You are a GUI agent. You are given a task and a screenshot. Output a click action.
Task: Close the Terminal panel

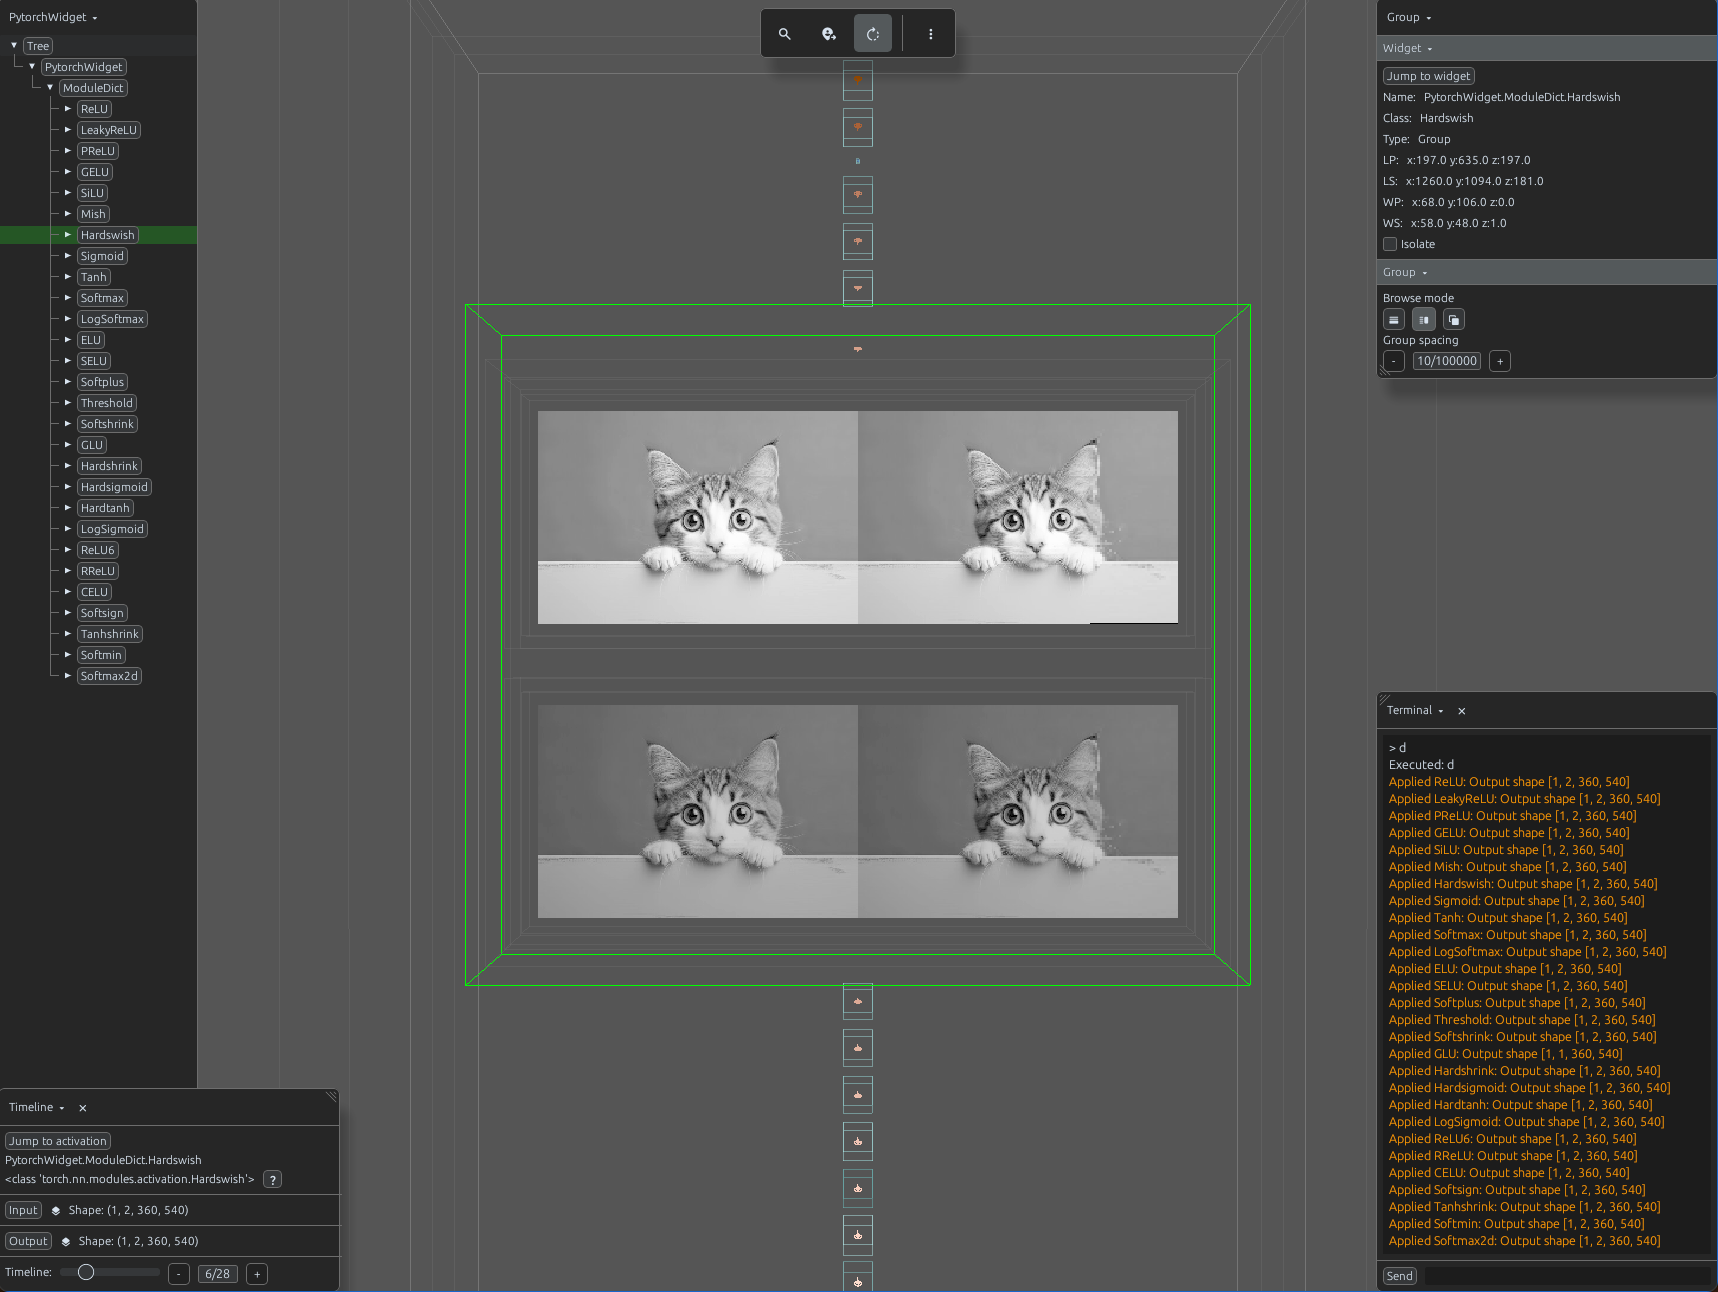1462,711
